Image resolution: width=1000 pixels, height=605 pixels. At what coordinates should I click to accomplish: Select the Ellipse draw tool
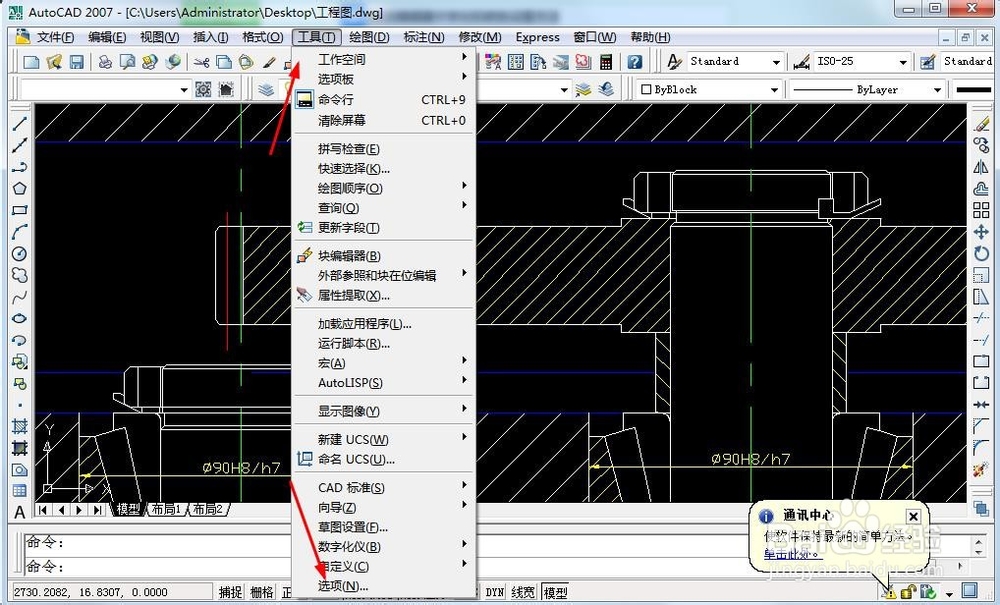pyautogui.click(x=20, y=319)
